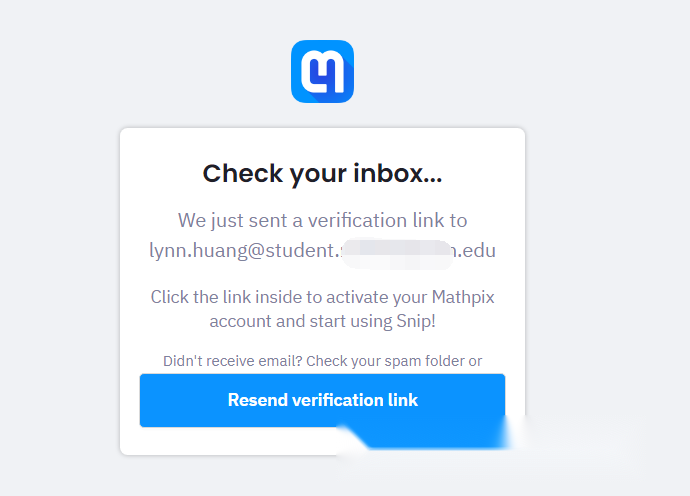690x496 pixels.
Task: Click the lynn.huang@student email address
Action: coord(322,250)
